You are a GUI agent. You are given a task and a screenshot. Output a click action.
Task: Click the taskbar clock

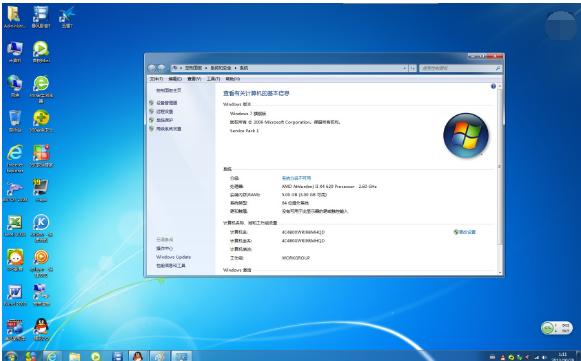point(562,357)
